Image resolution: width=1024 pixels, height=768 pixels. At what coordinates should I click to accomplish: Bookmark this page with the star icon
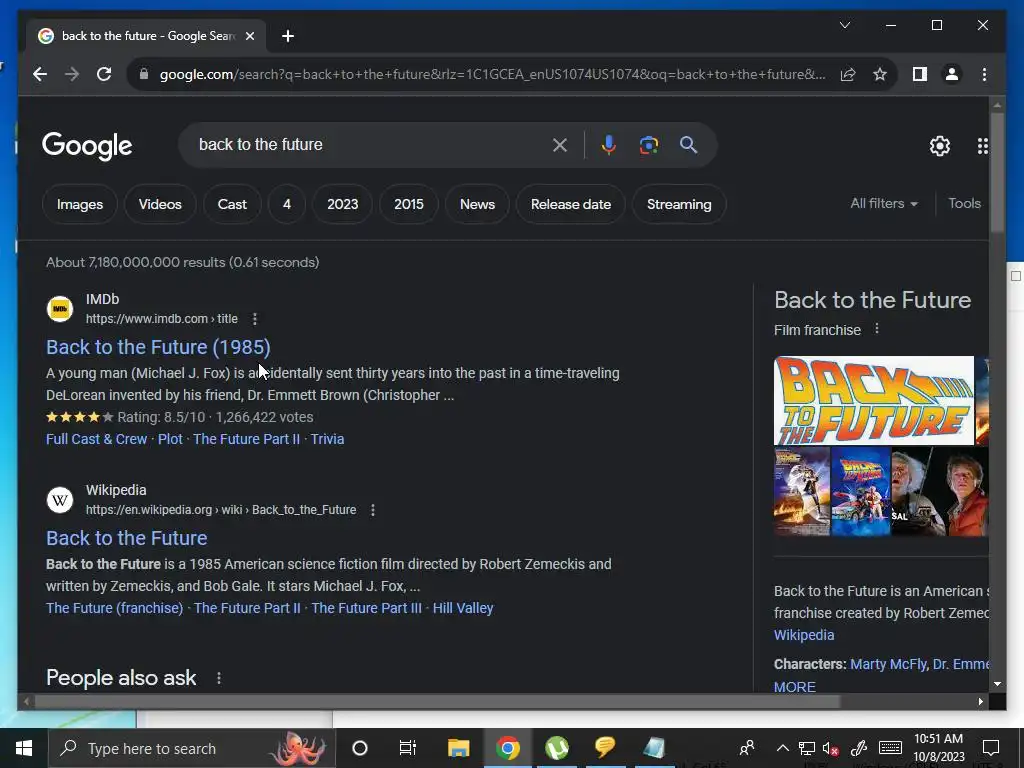pos(880,74)
